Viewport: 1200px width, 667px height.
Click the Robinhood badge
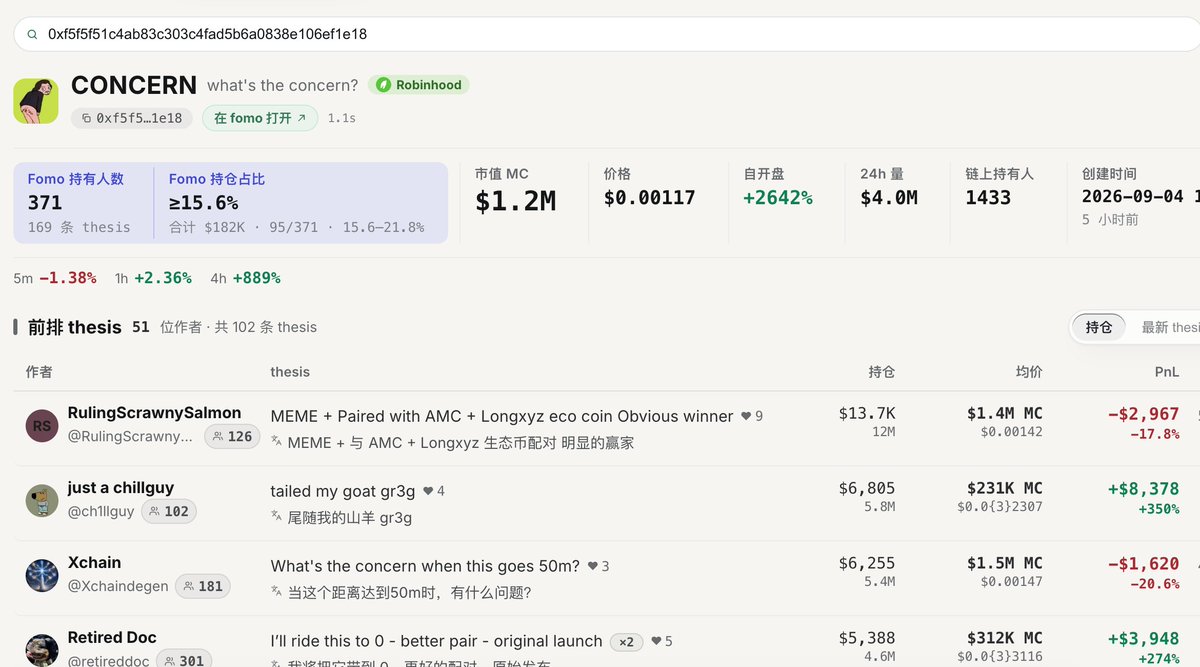[418, 85]
